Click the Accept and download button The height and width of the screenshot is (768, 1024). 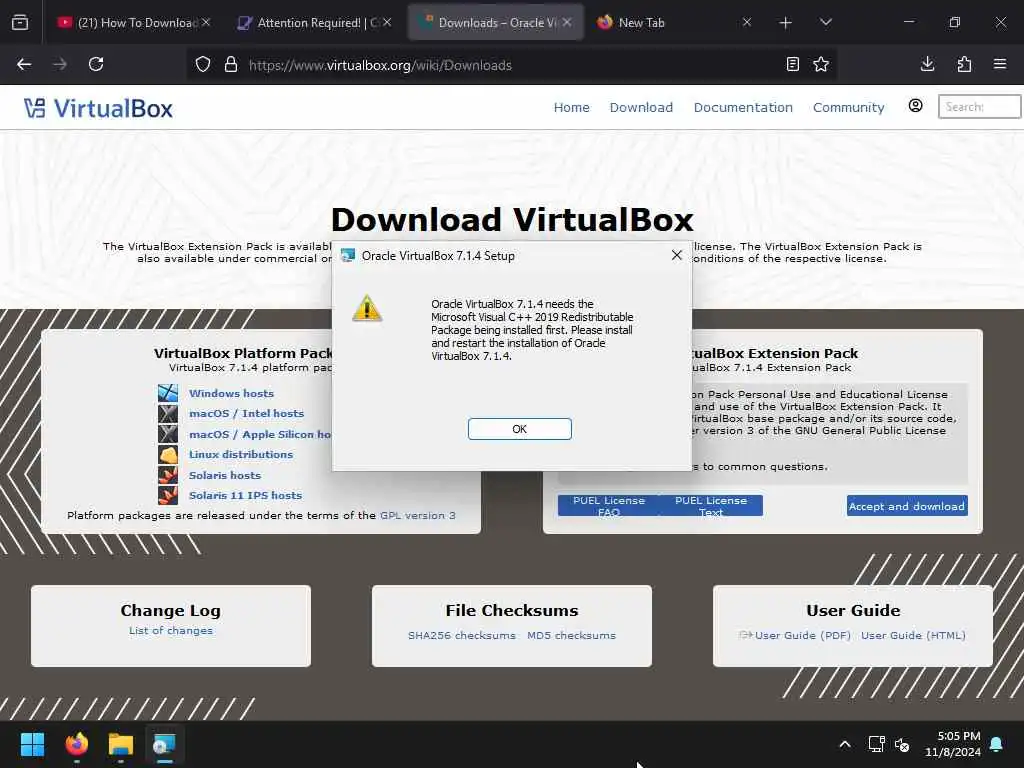point(906,506)
